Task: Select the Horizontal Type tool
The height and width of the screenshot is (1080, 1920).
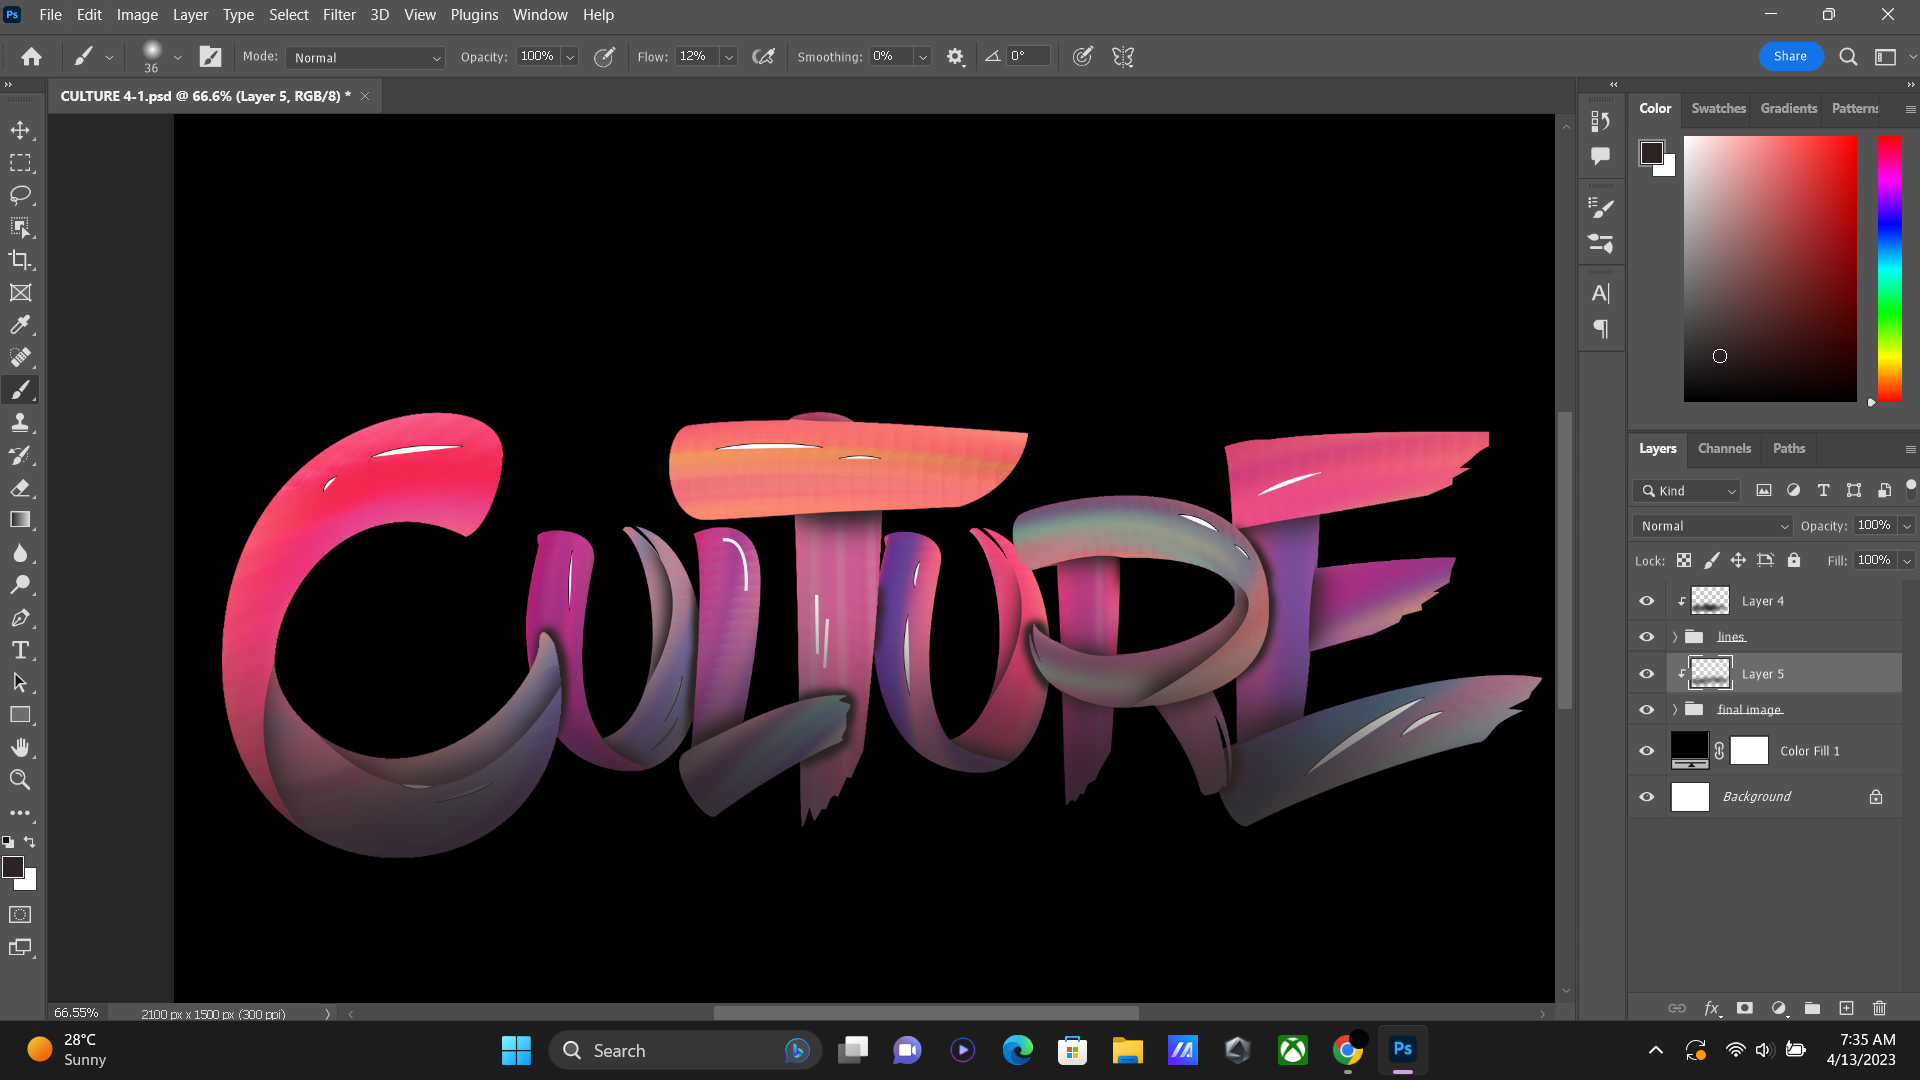Action: pyautogui.click(x=20, y=651)
